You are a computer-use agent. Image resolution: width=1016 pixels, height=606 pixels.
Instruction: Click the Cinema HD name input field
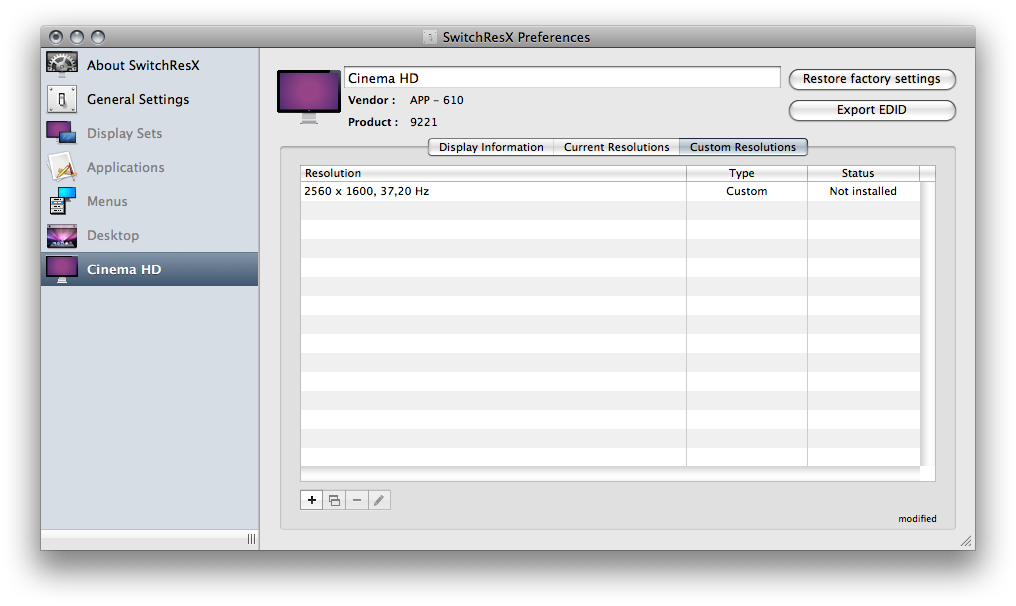click(x=562, y=78)
